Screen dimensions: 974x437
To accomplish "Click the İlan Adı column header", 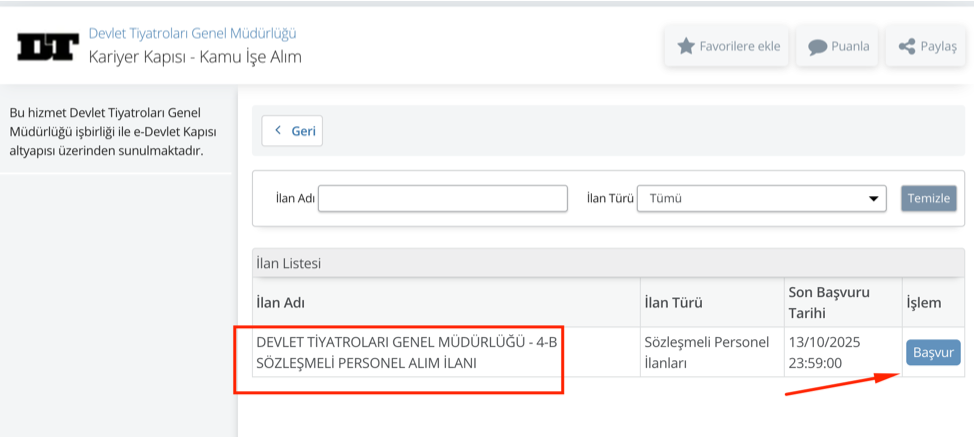I will (282, 302).
